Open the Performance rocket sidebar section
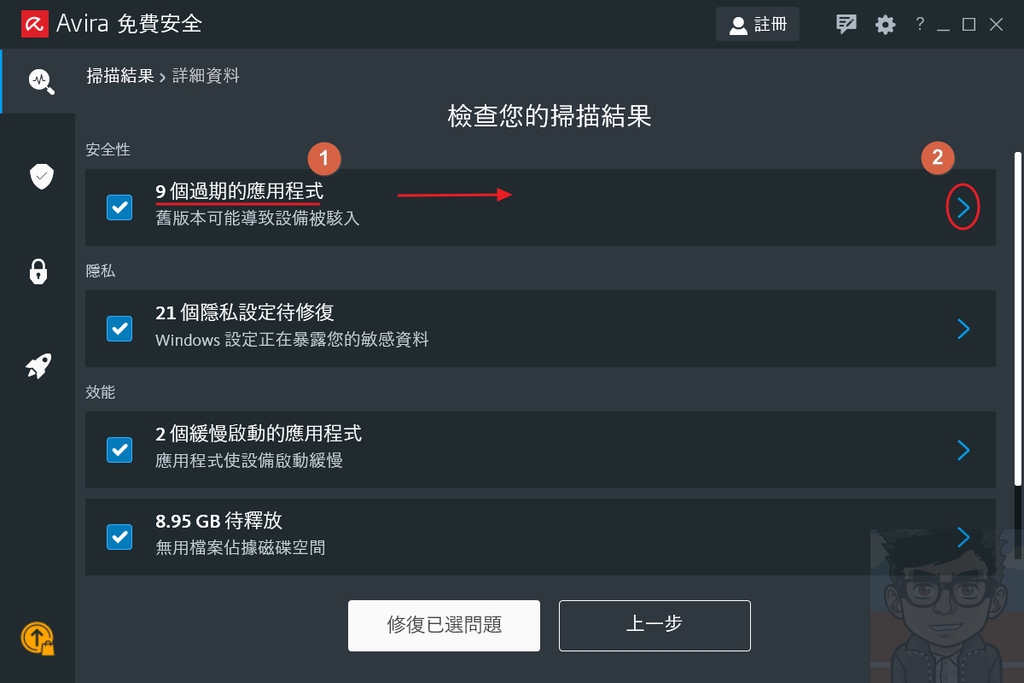Image resolution: width=1024 pixels, height=683 pixels. click(39, 366)
